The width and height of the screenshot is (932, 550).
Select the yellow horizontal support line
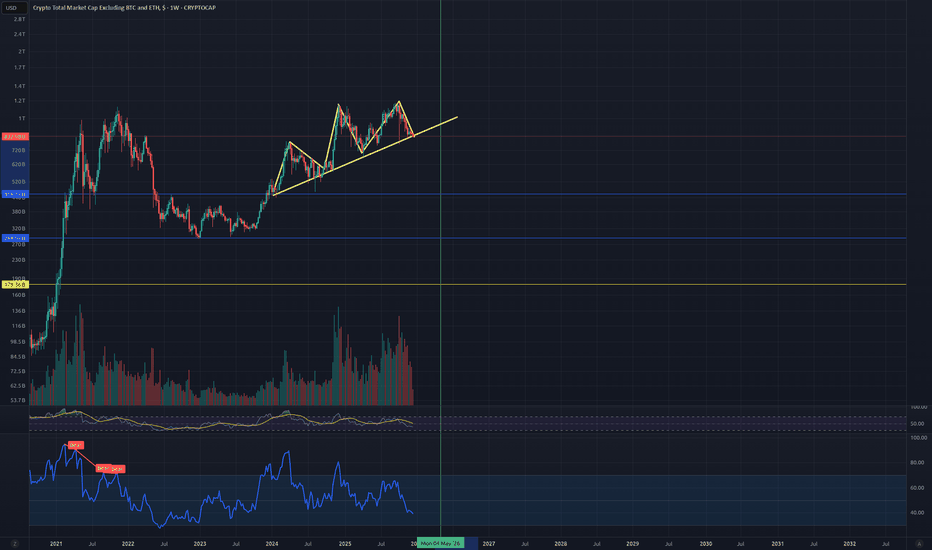coord(467,285)
